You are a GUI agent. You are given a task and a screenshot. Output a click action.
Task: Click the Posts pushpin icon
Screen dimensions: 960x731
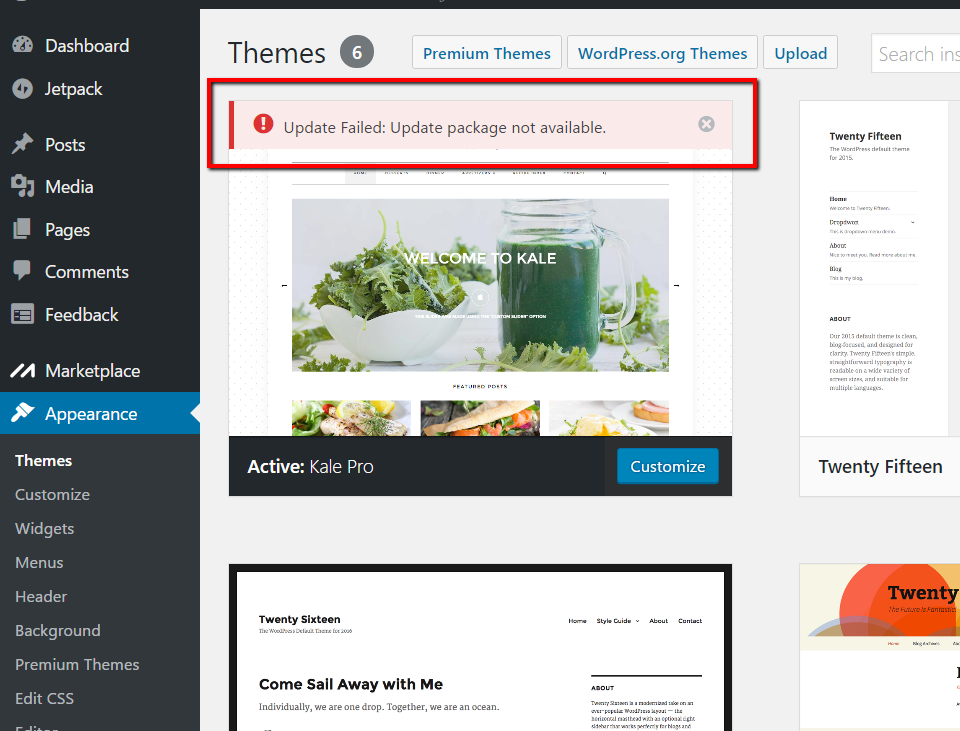tap(23, 144)
